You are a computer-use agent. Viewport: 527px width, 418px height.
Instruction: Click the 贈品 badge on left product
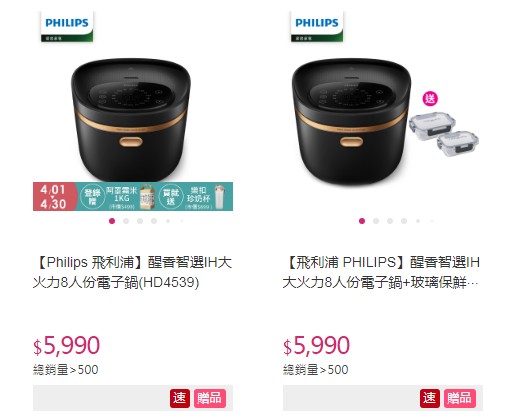210,398
